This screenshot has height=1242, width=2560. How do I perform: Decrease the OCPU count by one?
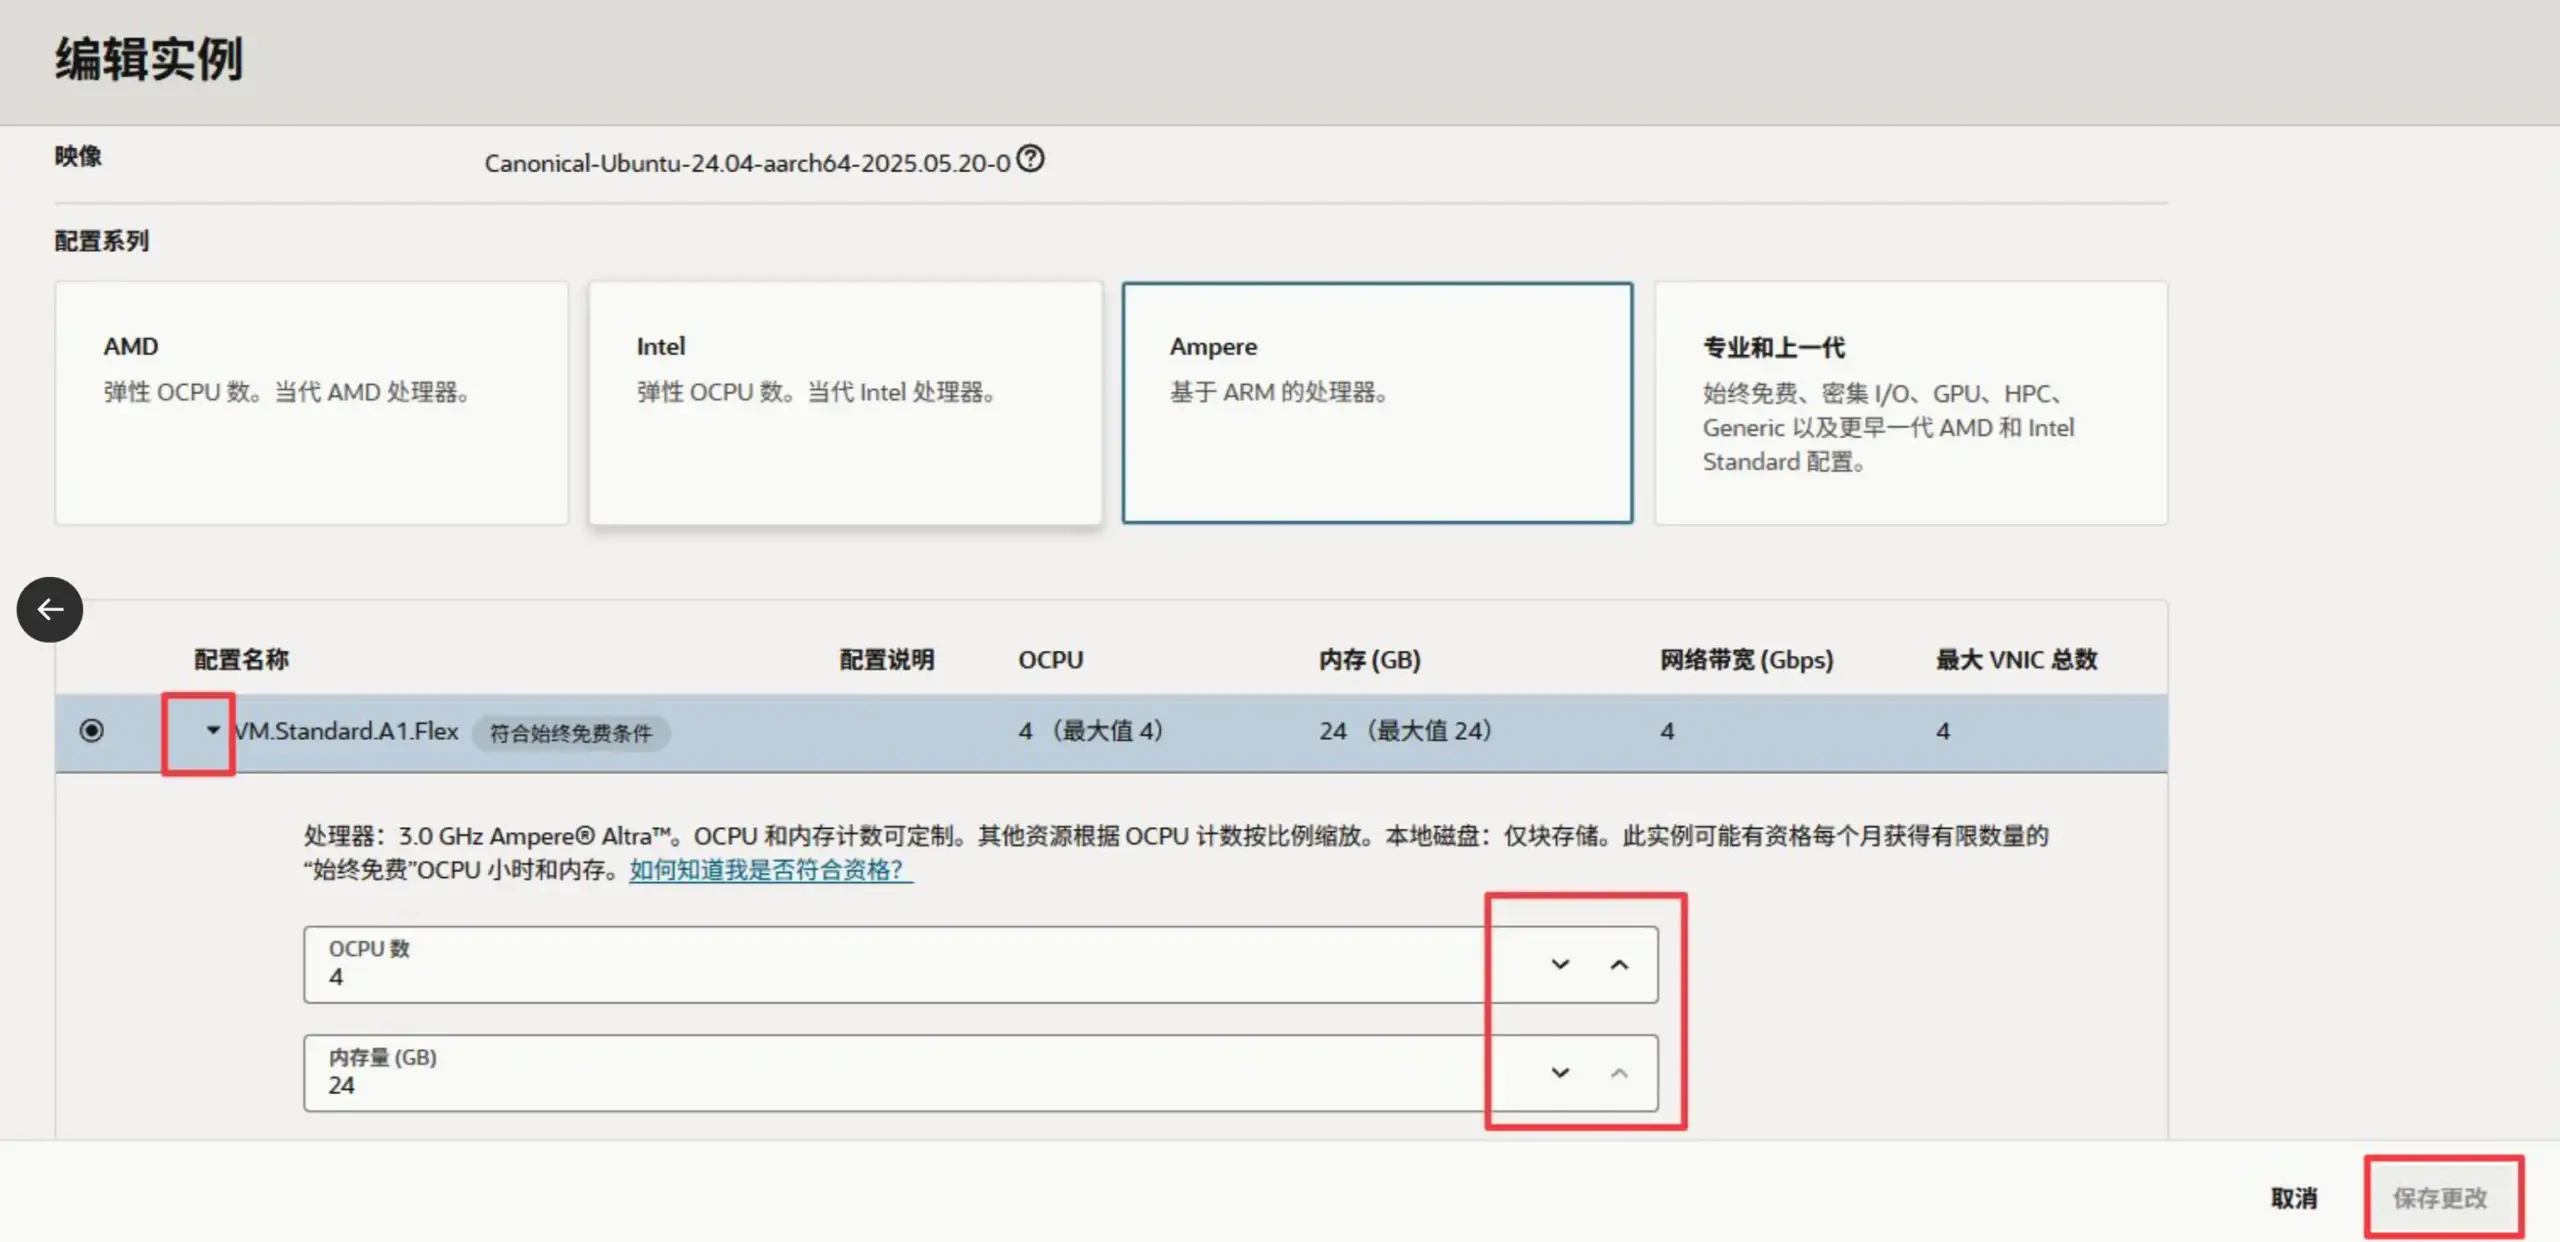pos(1560,964)
